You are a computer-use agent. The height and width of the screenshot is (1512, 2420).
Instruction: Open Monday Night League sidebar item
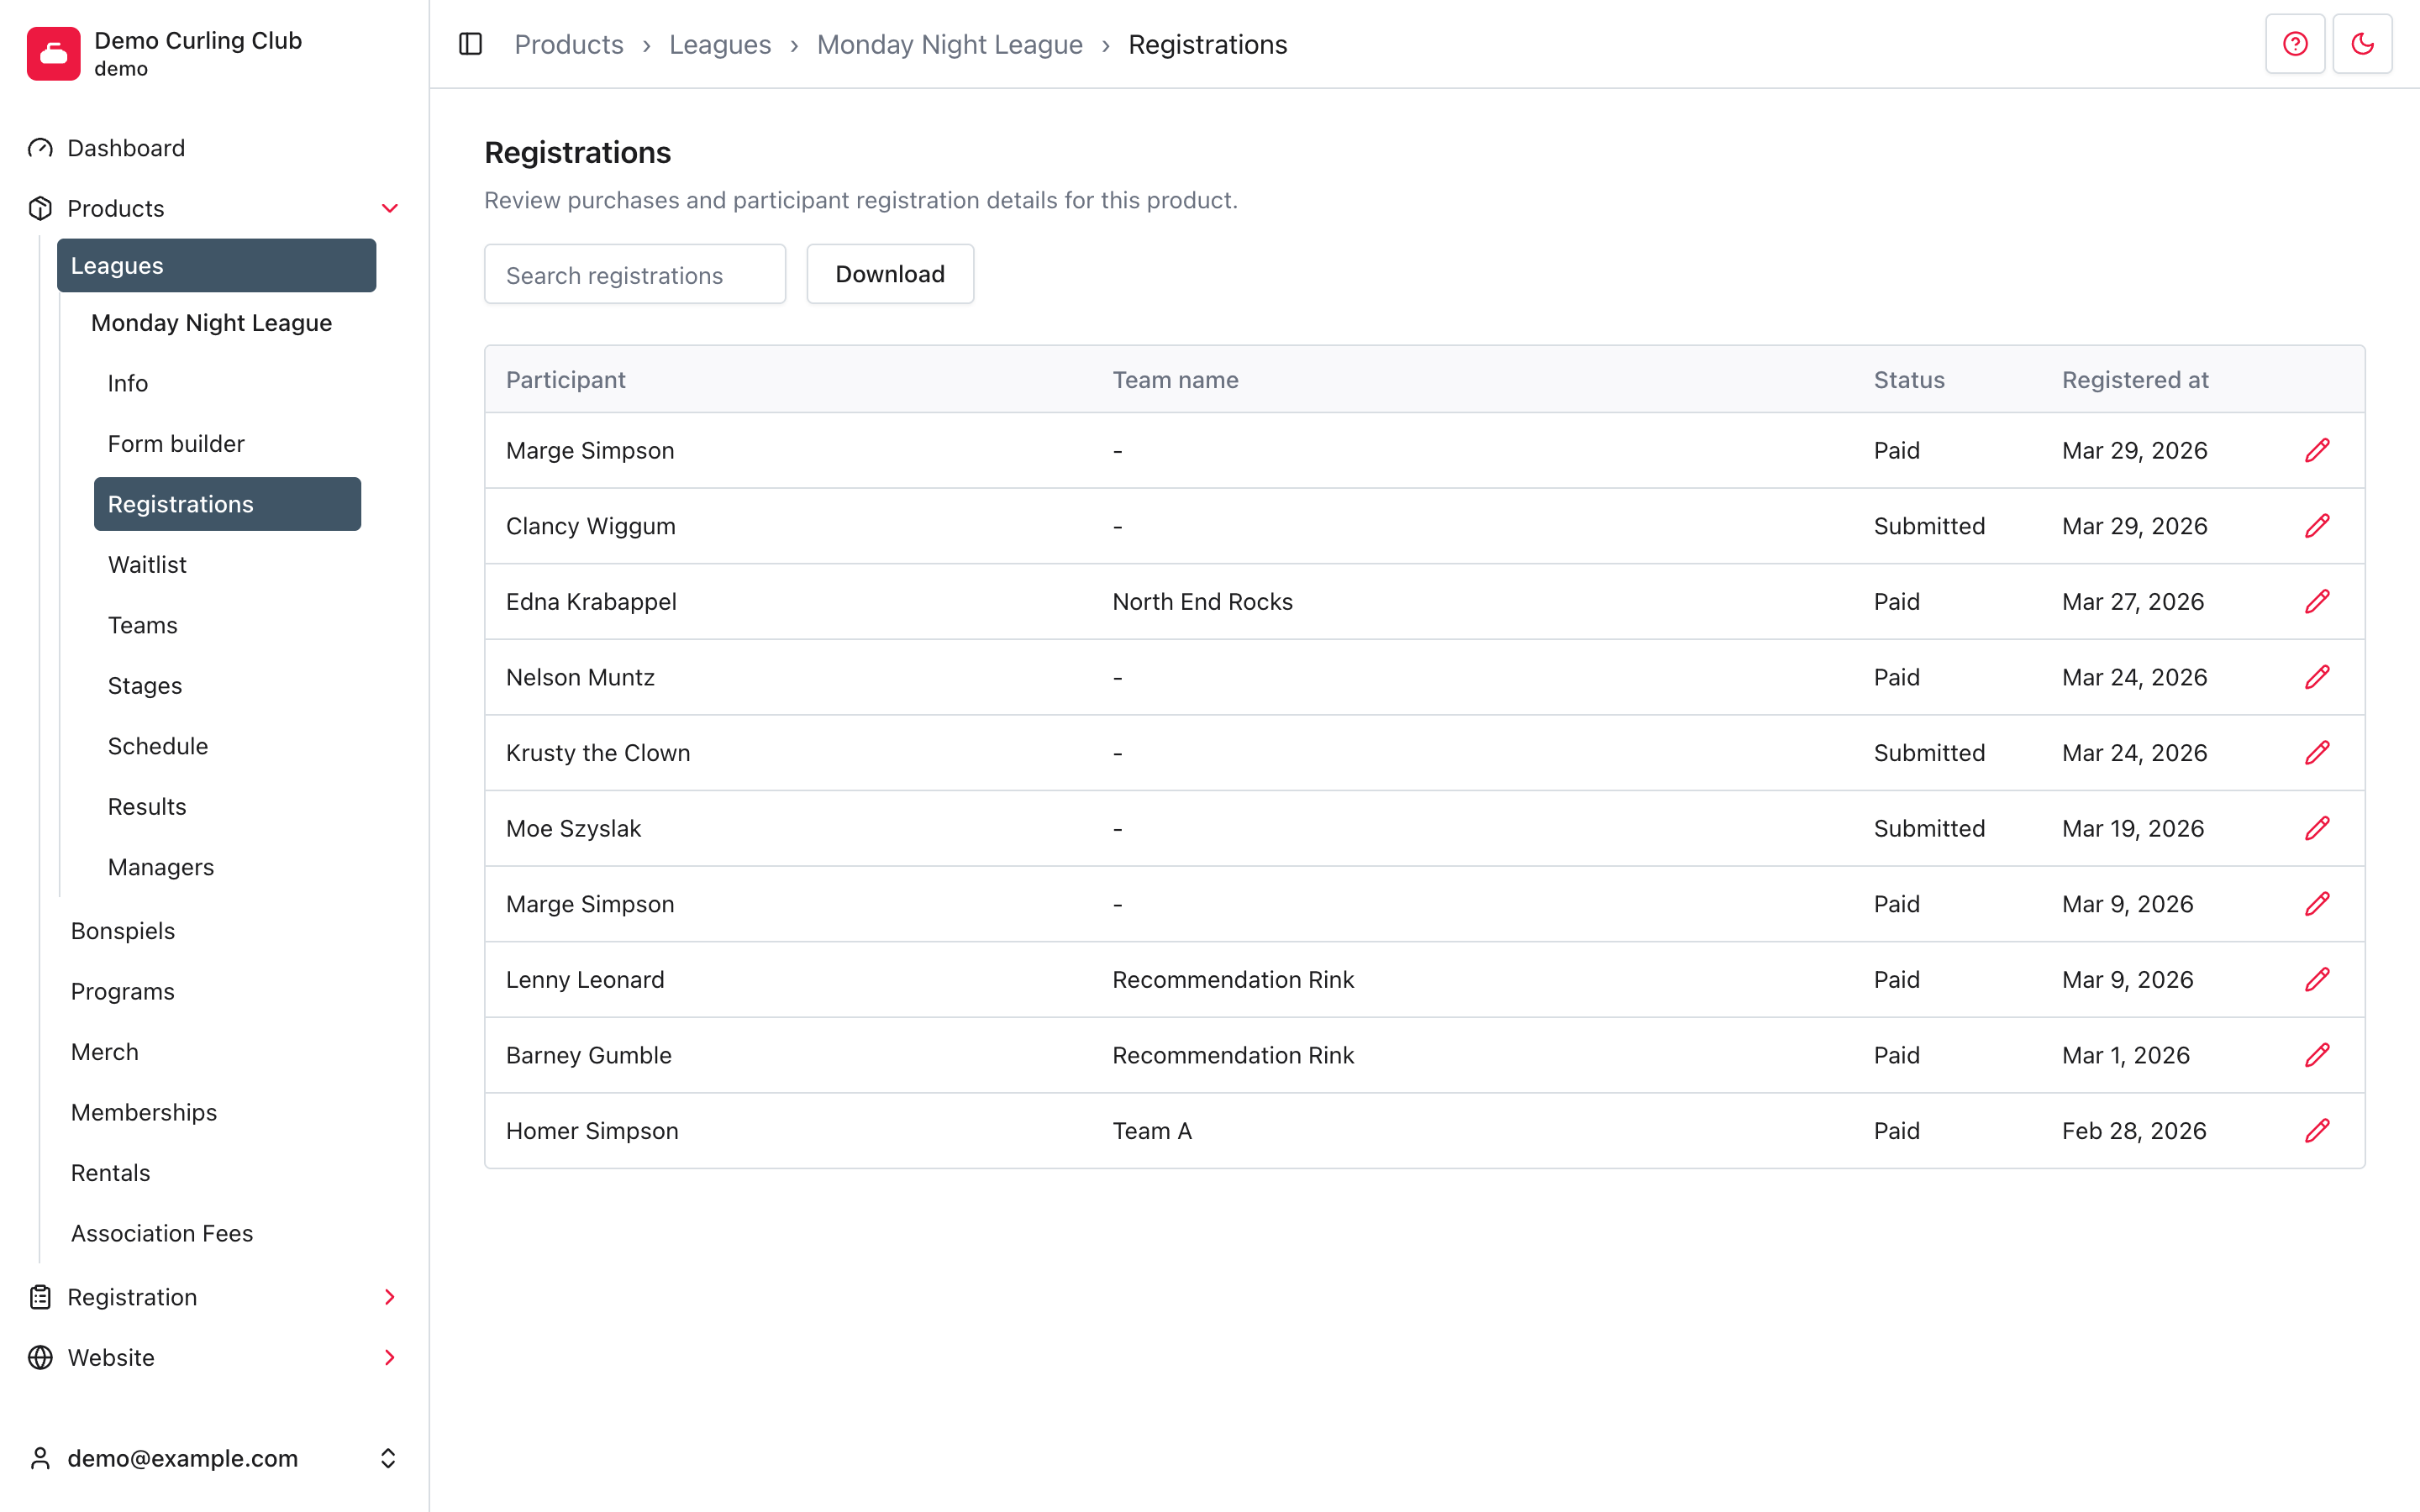coord(211,322)
